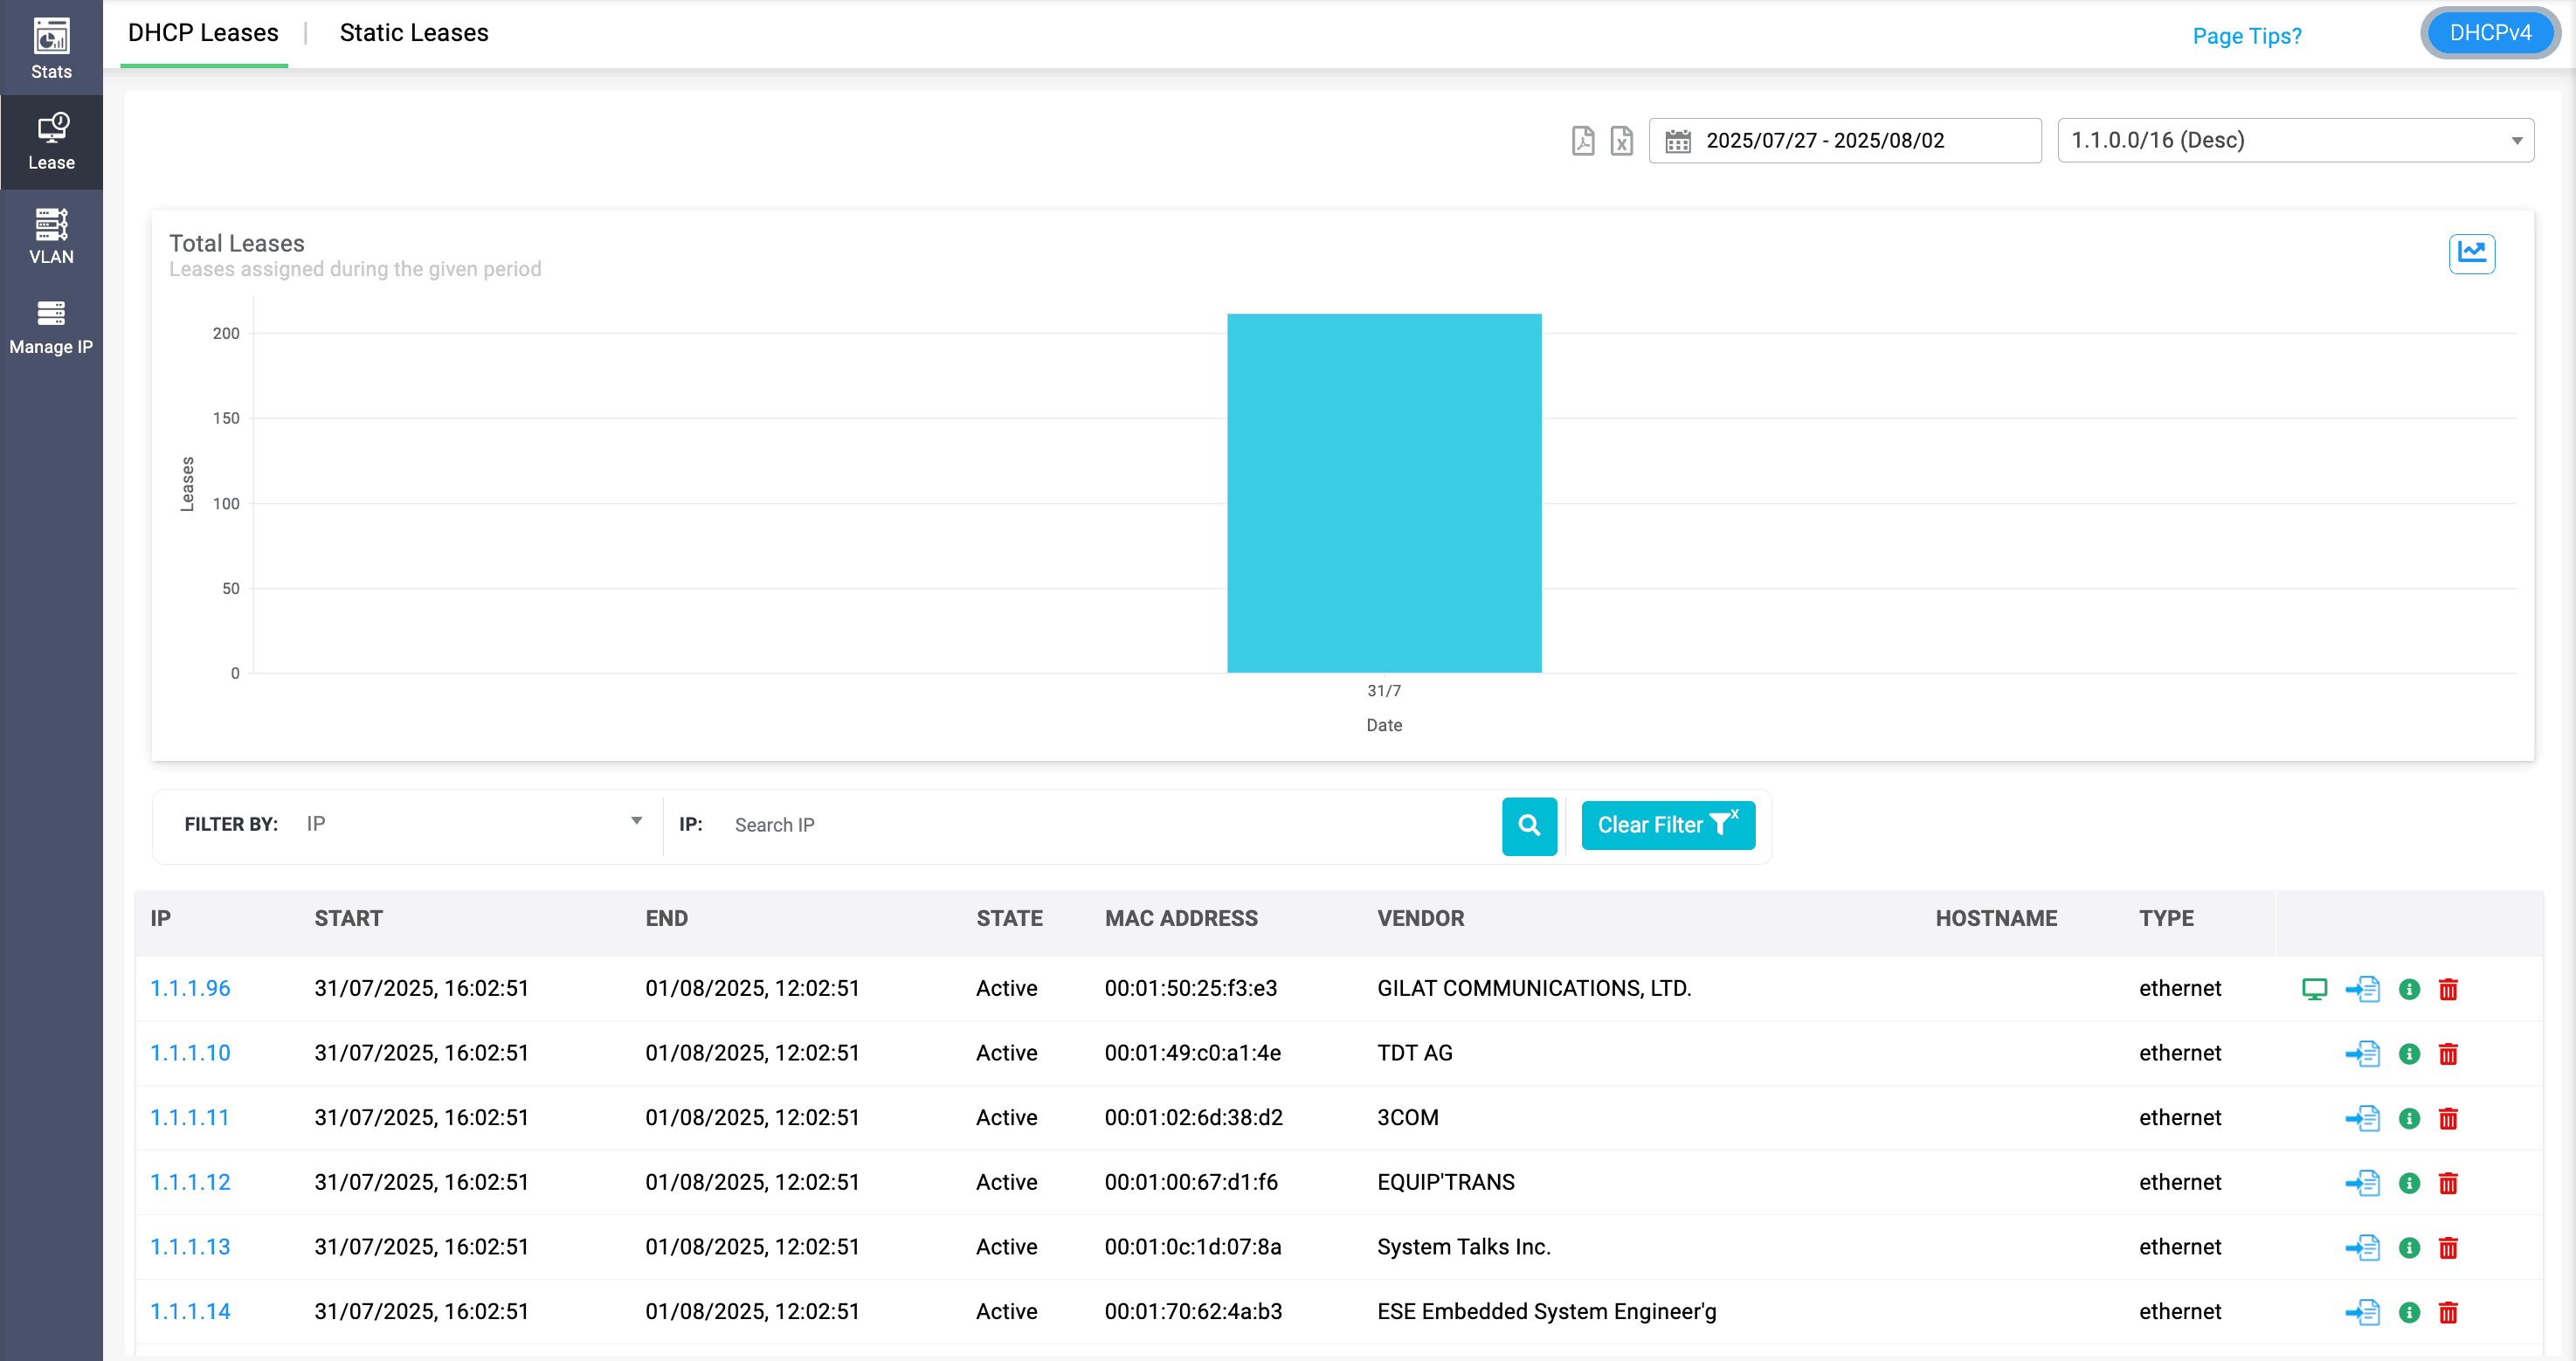Screen dimensions: 2576x1361
Task: Click the monitor icon for 1.1.1.96
Action: pyautogui.click(x=2314, y=989)
